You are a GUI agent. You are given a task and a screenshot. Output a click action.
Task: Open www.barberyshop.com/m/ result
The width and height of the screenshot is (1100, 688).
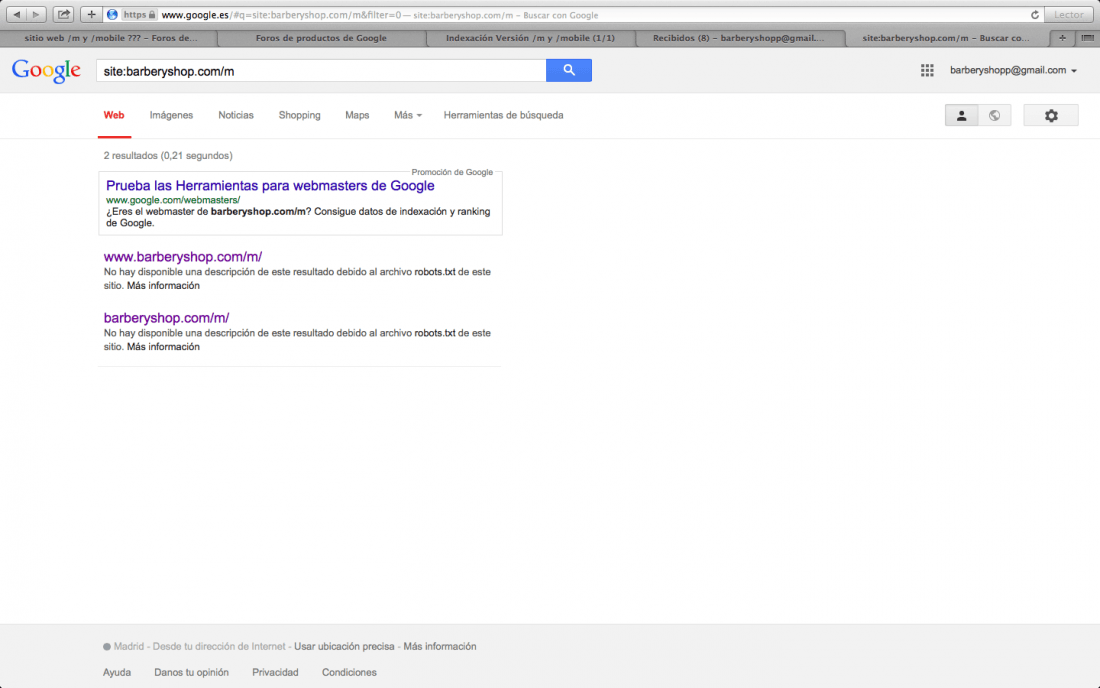coord(182,257)
